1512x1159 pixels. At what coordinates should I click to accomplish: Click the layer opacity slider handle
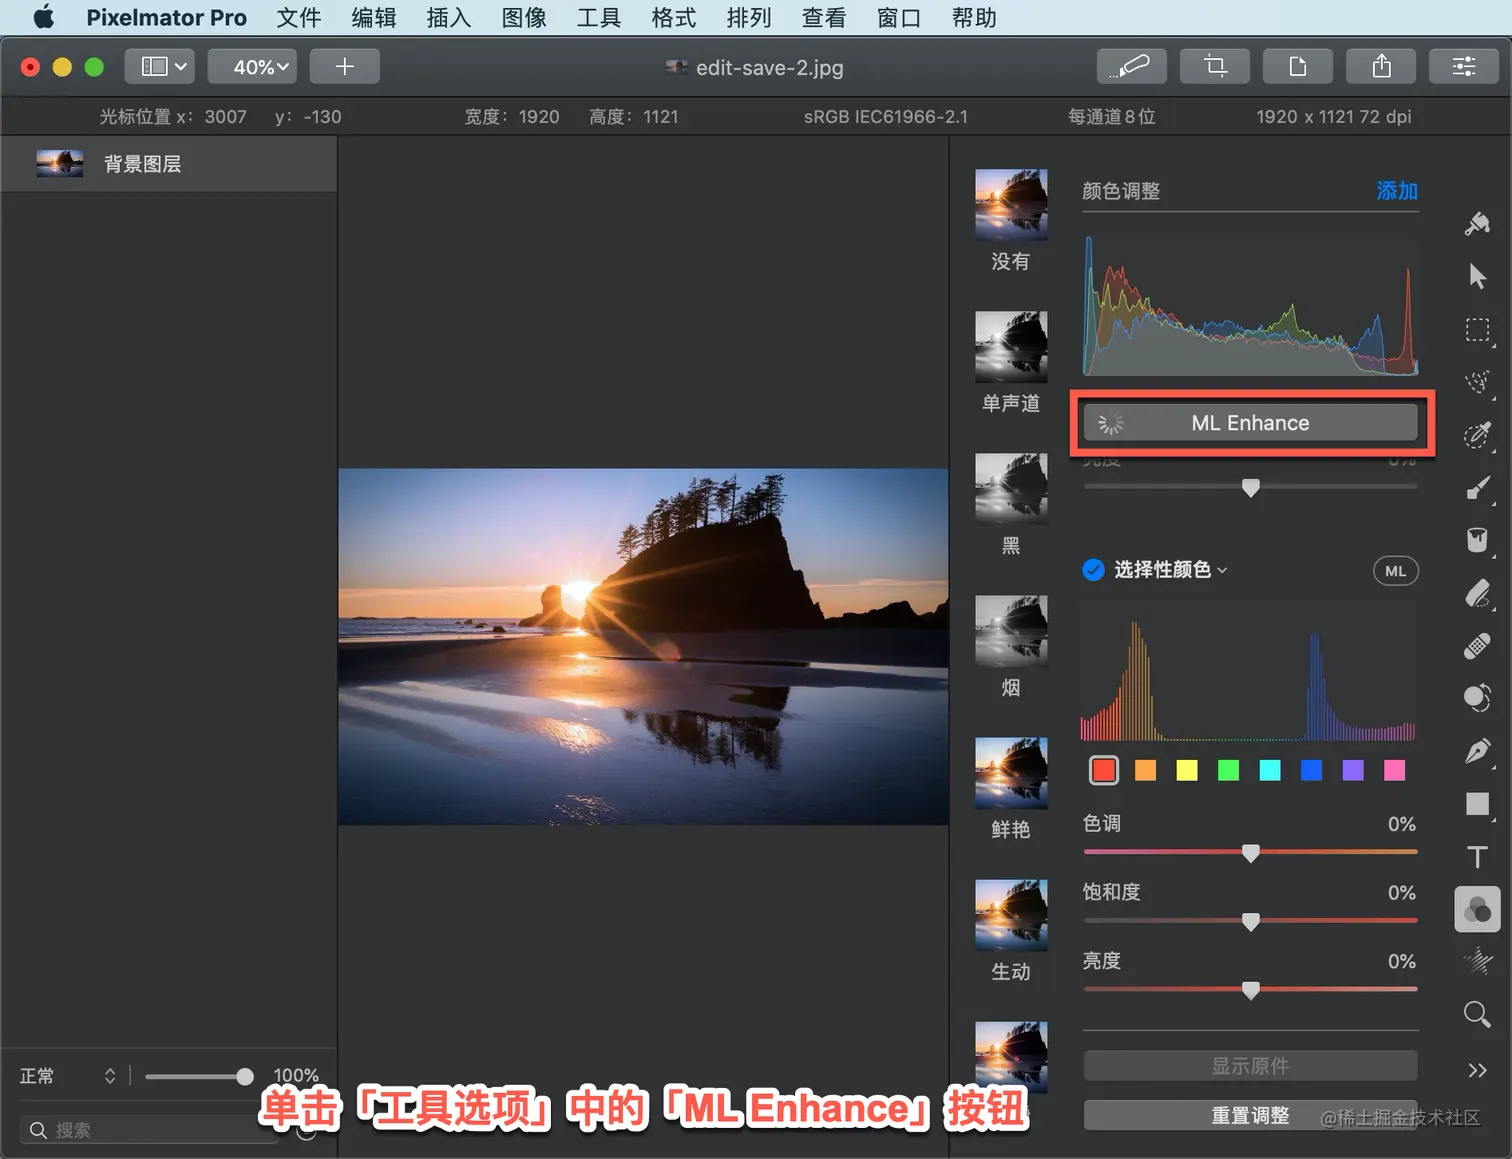coord(245,1077)
